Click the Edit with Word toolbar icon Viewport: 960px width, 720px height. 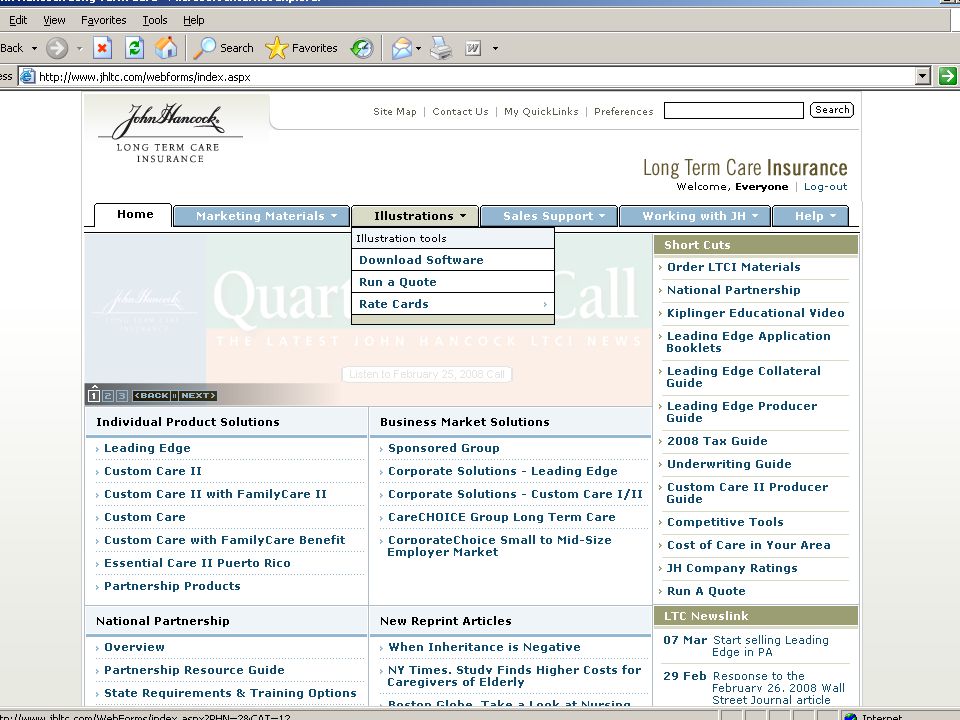pos(473,48)
